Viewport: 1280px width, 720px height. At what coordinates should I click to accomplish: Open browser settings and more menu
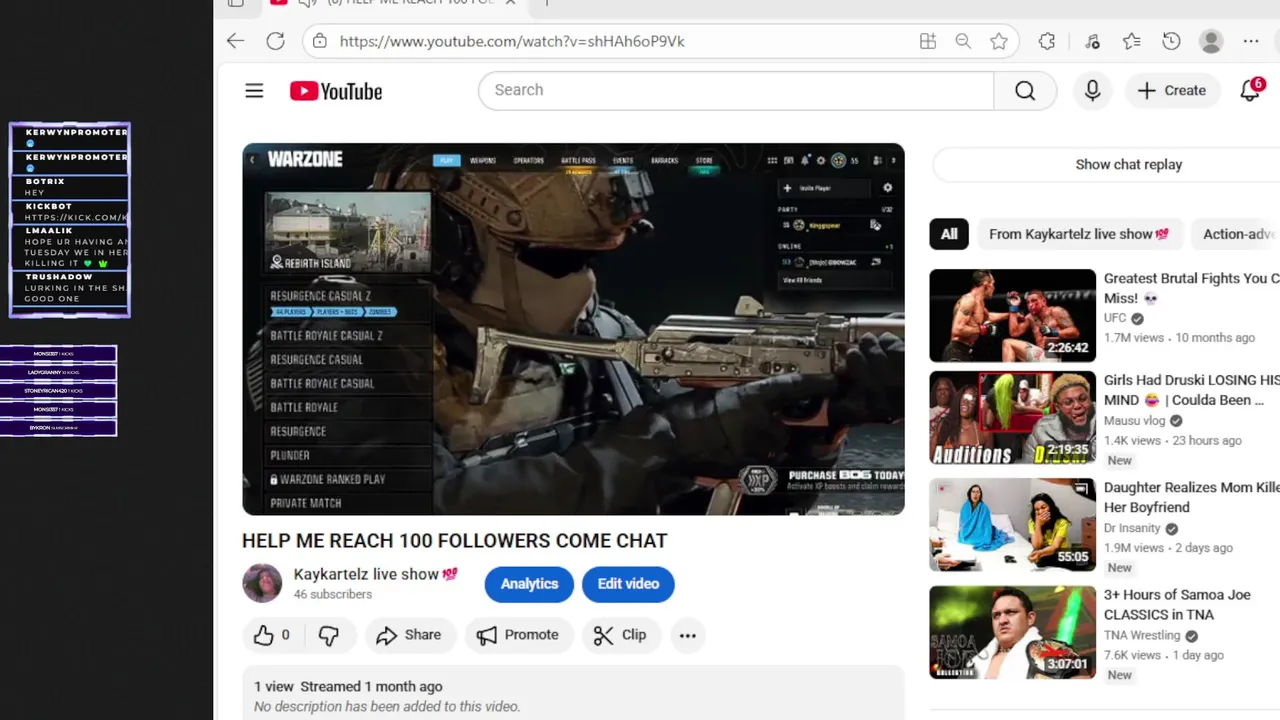click(1251, 41)
